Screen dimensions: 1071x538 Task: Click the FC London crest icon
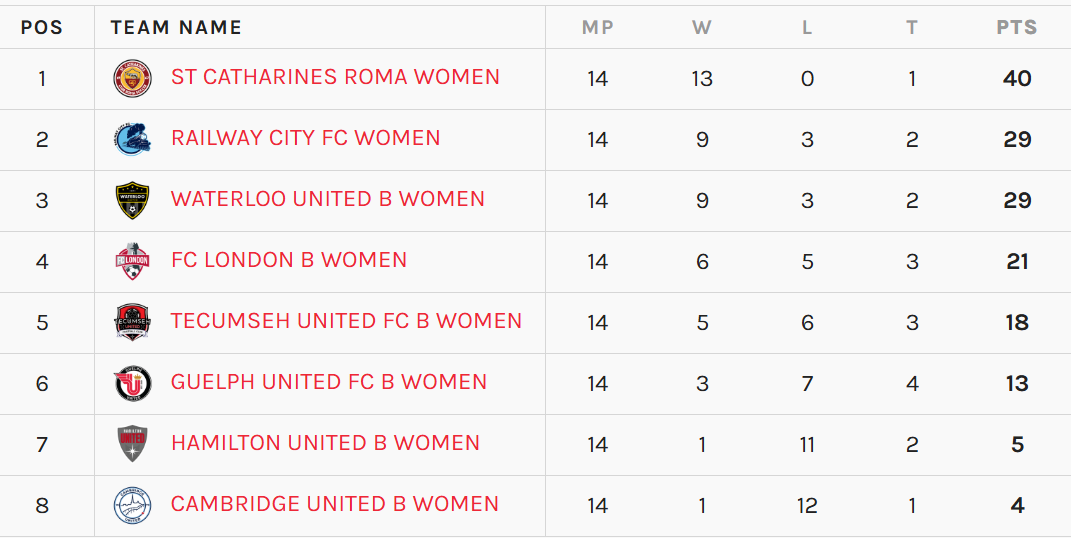click(133, 261)
